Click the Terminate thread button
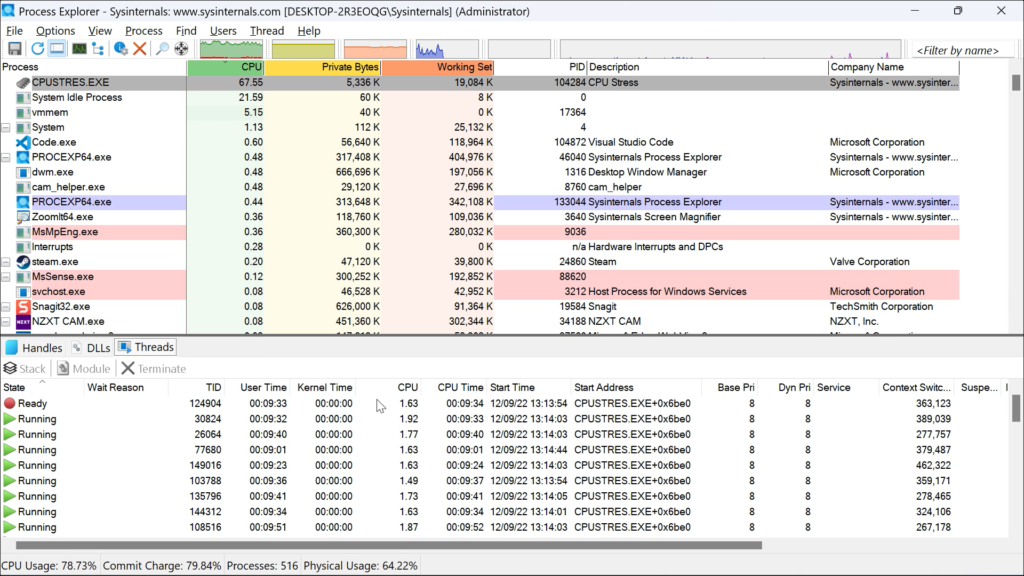 [x=153, y=368]
